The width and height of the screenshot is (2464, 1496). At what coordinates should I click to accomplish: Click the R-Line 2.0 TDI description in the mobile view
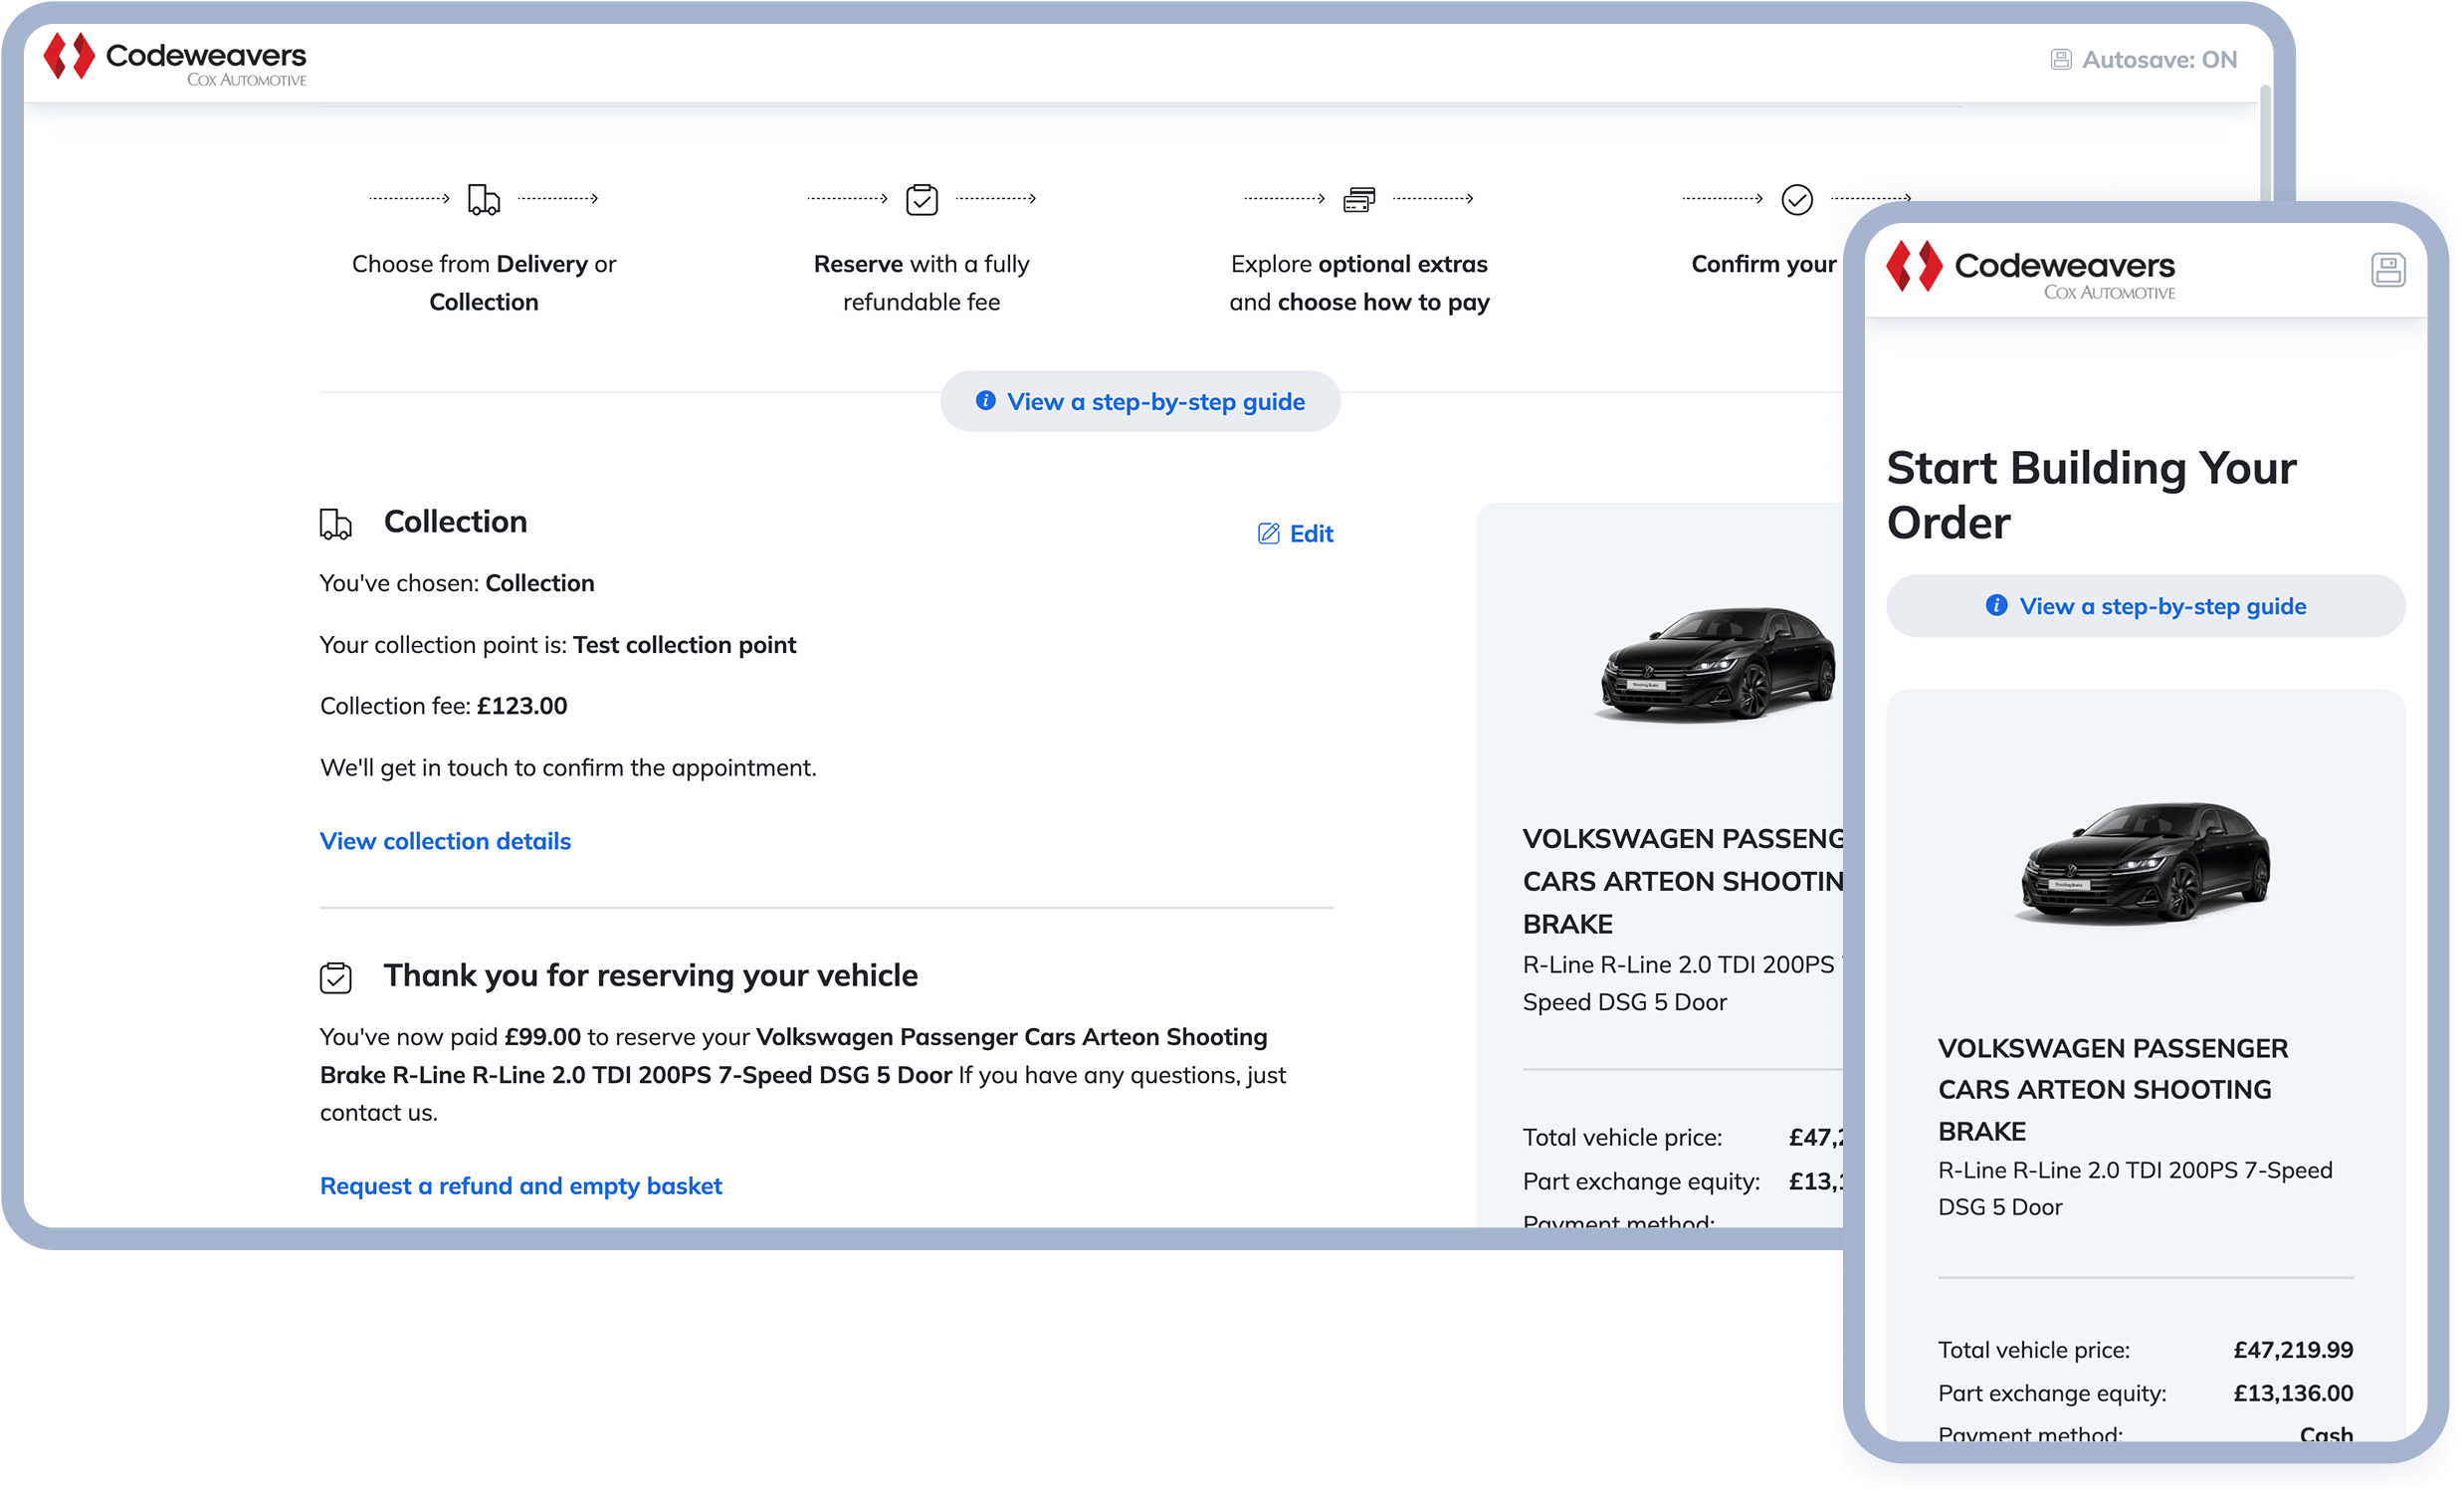2134,1189
